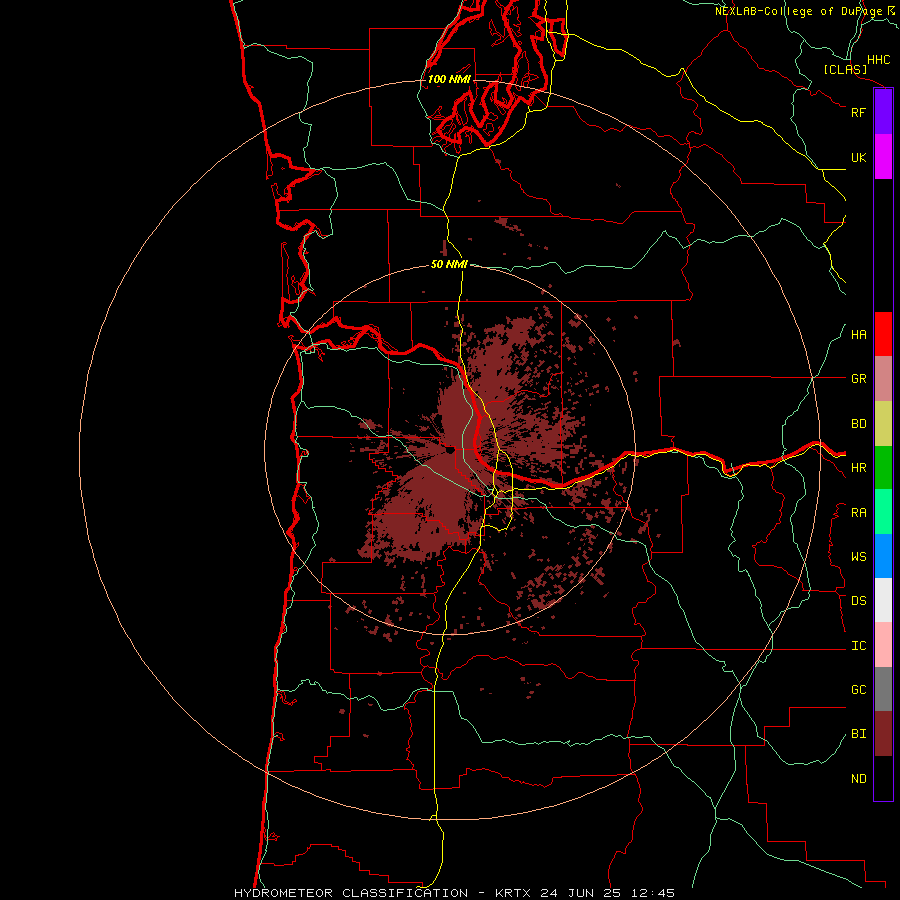Click the HA red legend swatch
This screenshot has width=900, height=900.
point(883,334)
